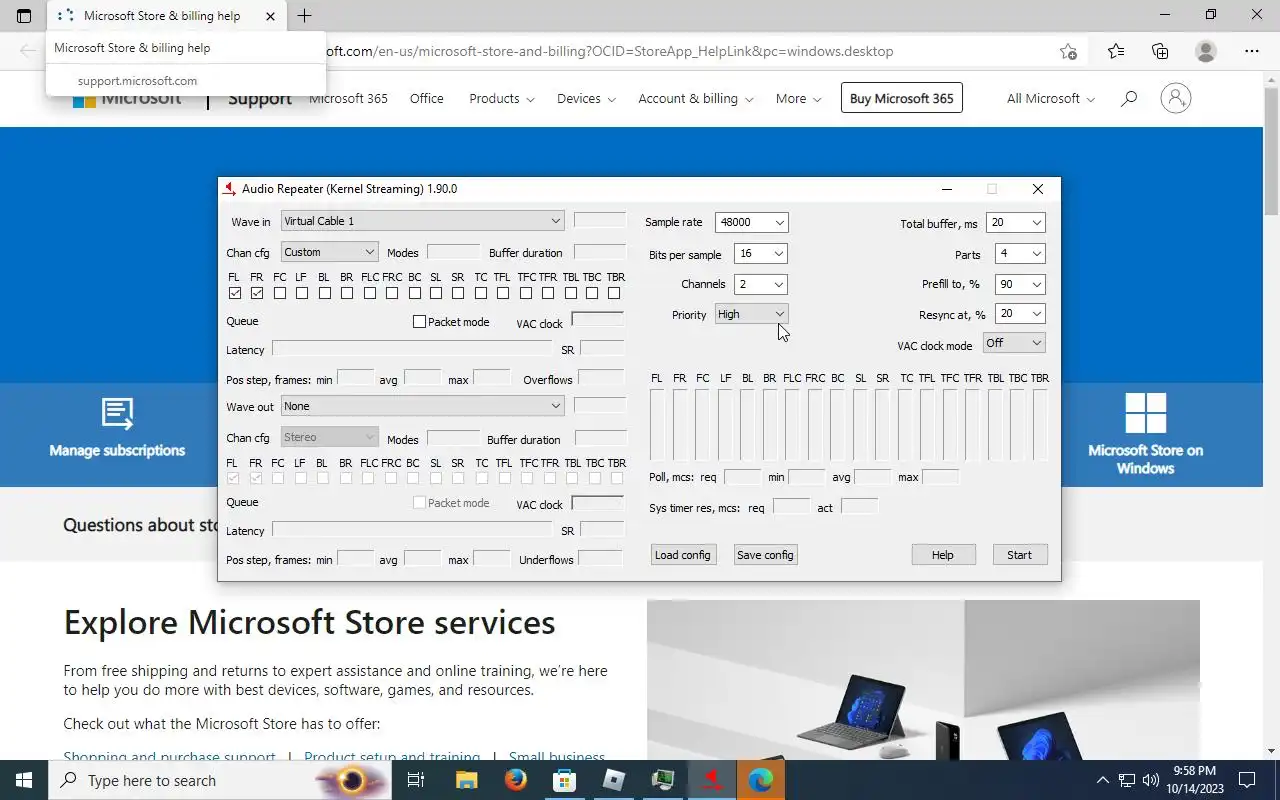This screenshot has height=800, width=1280.
Task: Enable Wave in Packet mode
Action: coord(451,322)
